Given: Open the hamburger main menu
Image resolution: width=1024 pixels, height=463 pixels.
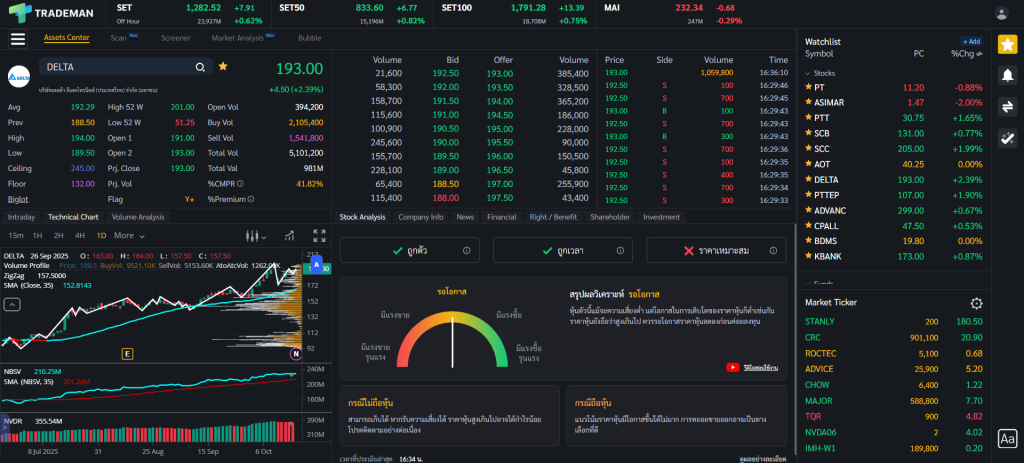Looking at the screenshot, I should [x=18, y=39].
